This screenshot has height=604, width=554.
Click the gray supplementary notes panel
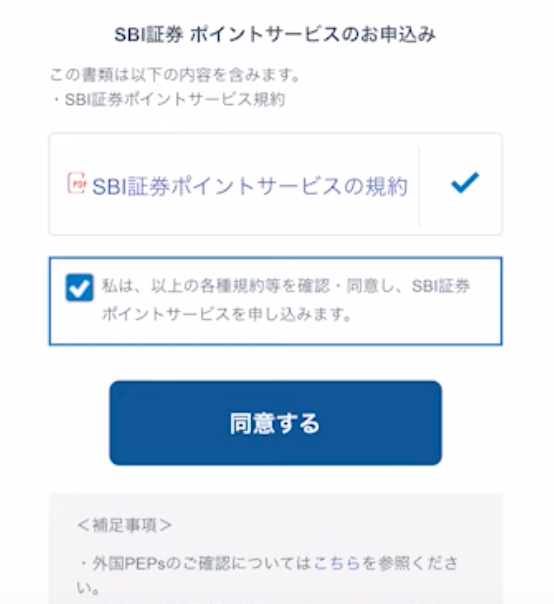coord(275,549)
